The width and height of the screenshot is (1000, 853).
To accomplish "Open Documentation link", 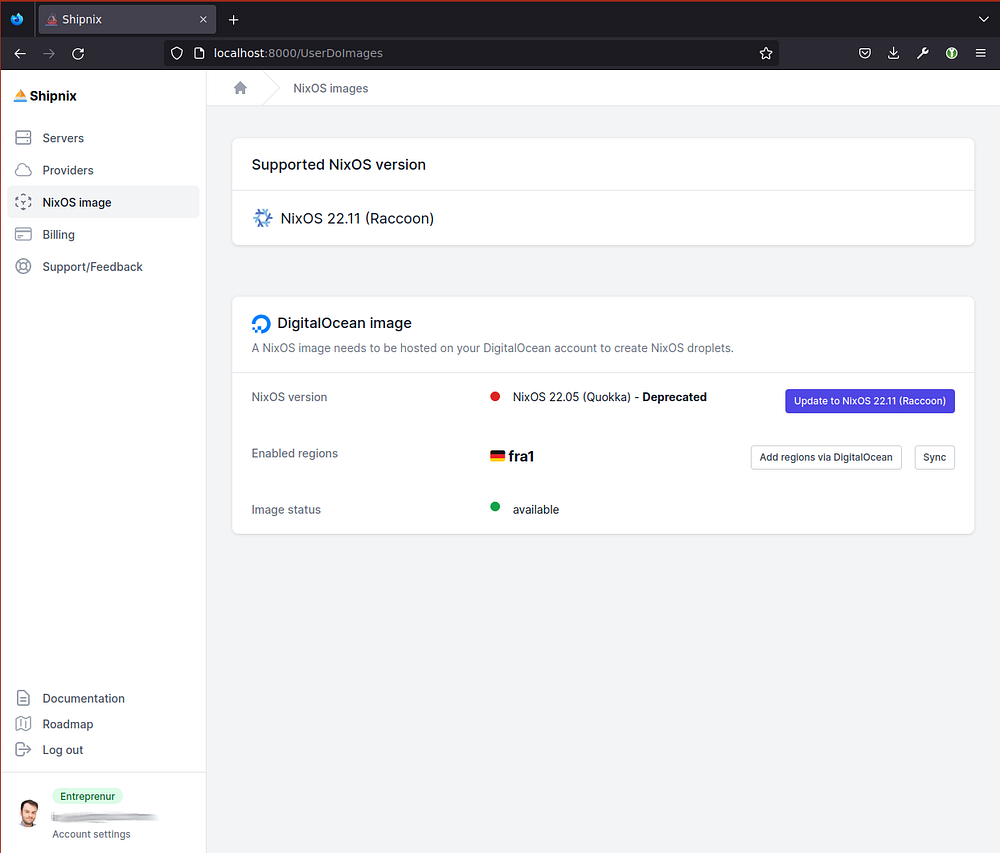I will [x=84, y=698].
